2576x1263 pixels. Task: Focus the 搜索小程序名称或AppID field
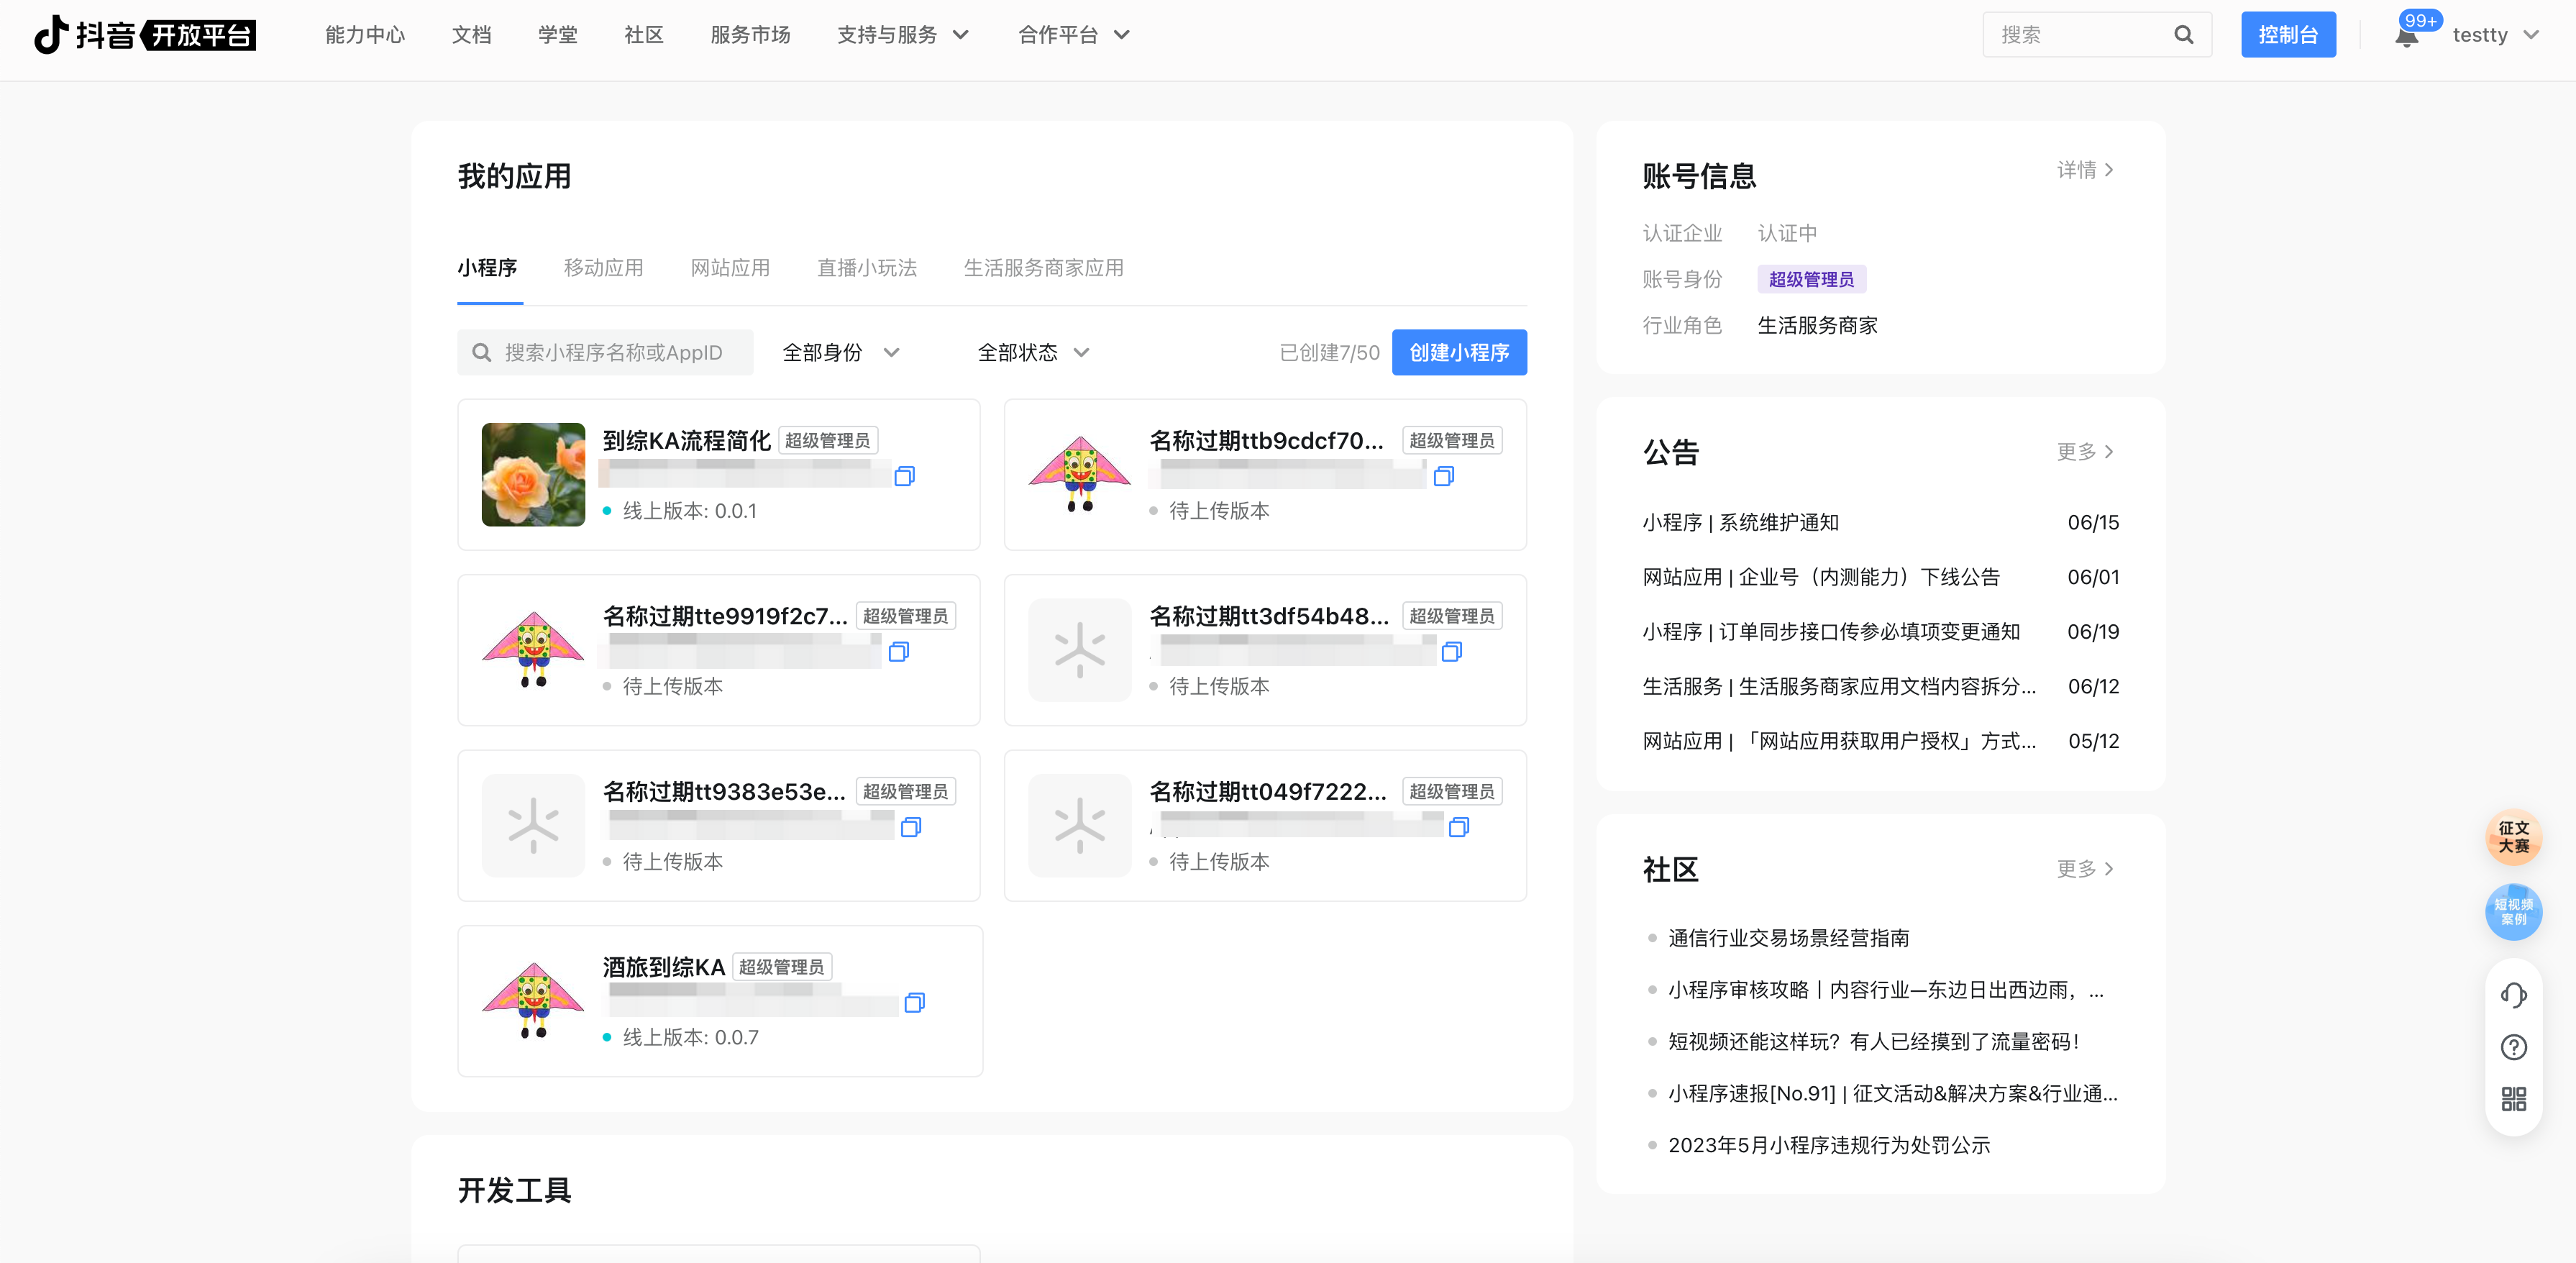click(605, 353)
